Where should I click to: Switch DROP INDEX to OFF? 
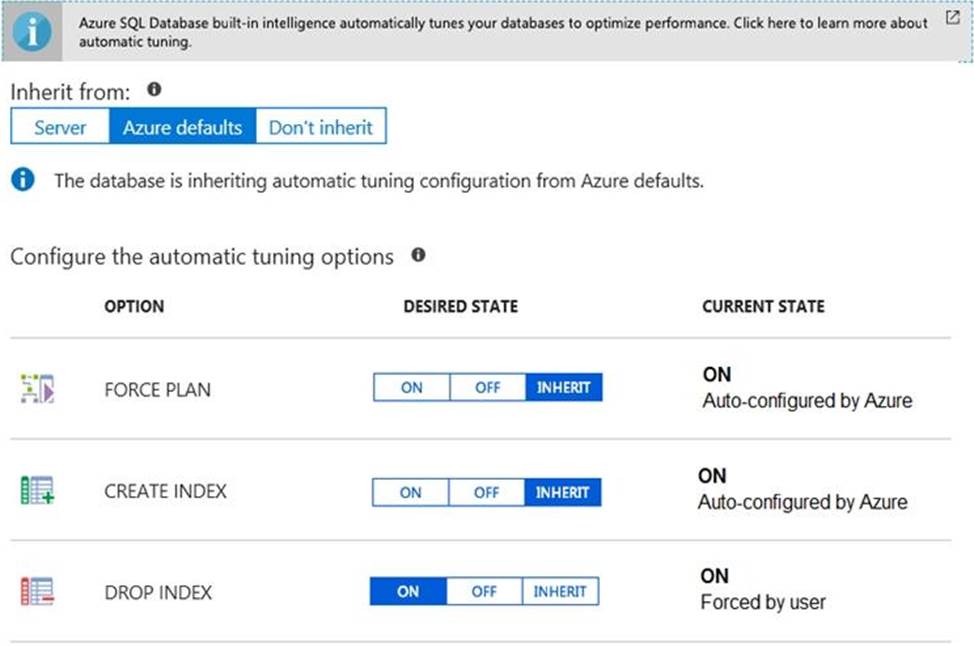pyautogui.click(x=484, y=591)
